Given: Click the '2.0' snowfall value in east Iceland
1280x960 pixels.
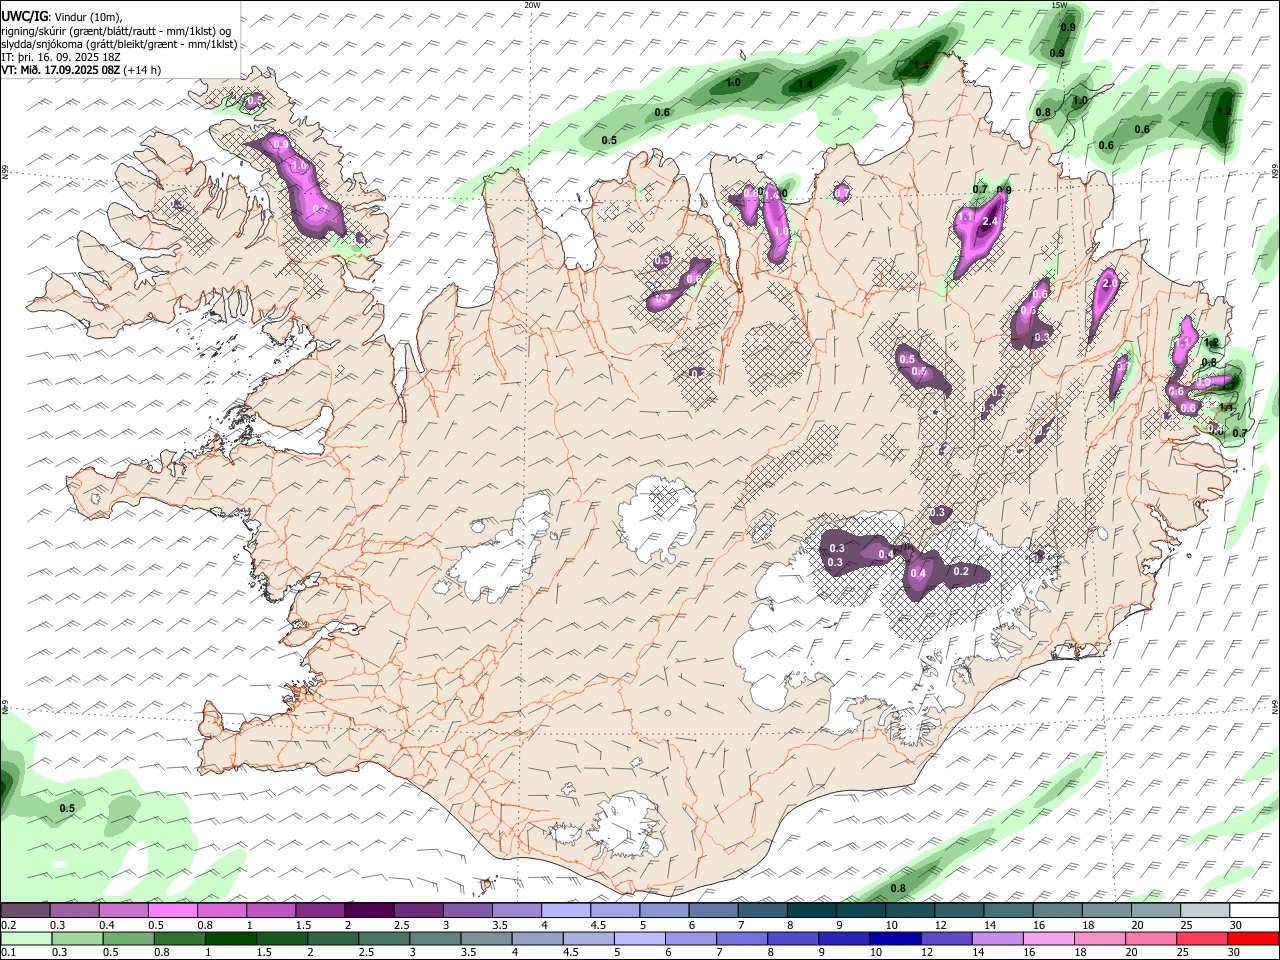Looking at the screenshot, I should [x=1109, y=284].
